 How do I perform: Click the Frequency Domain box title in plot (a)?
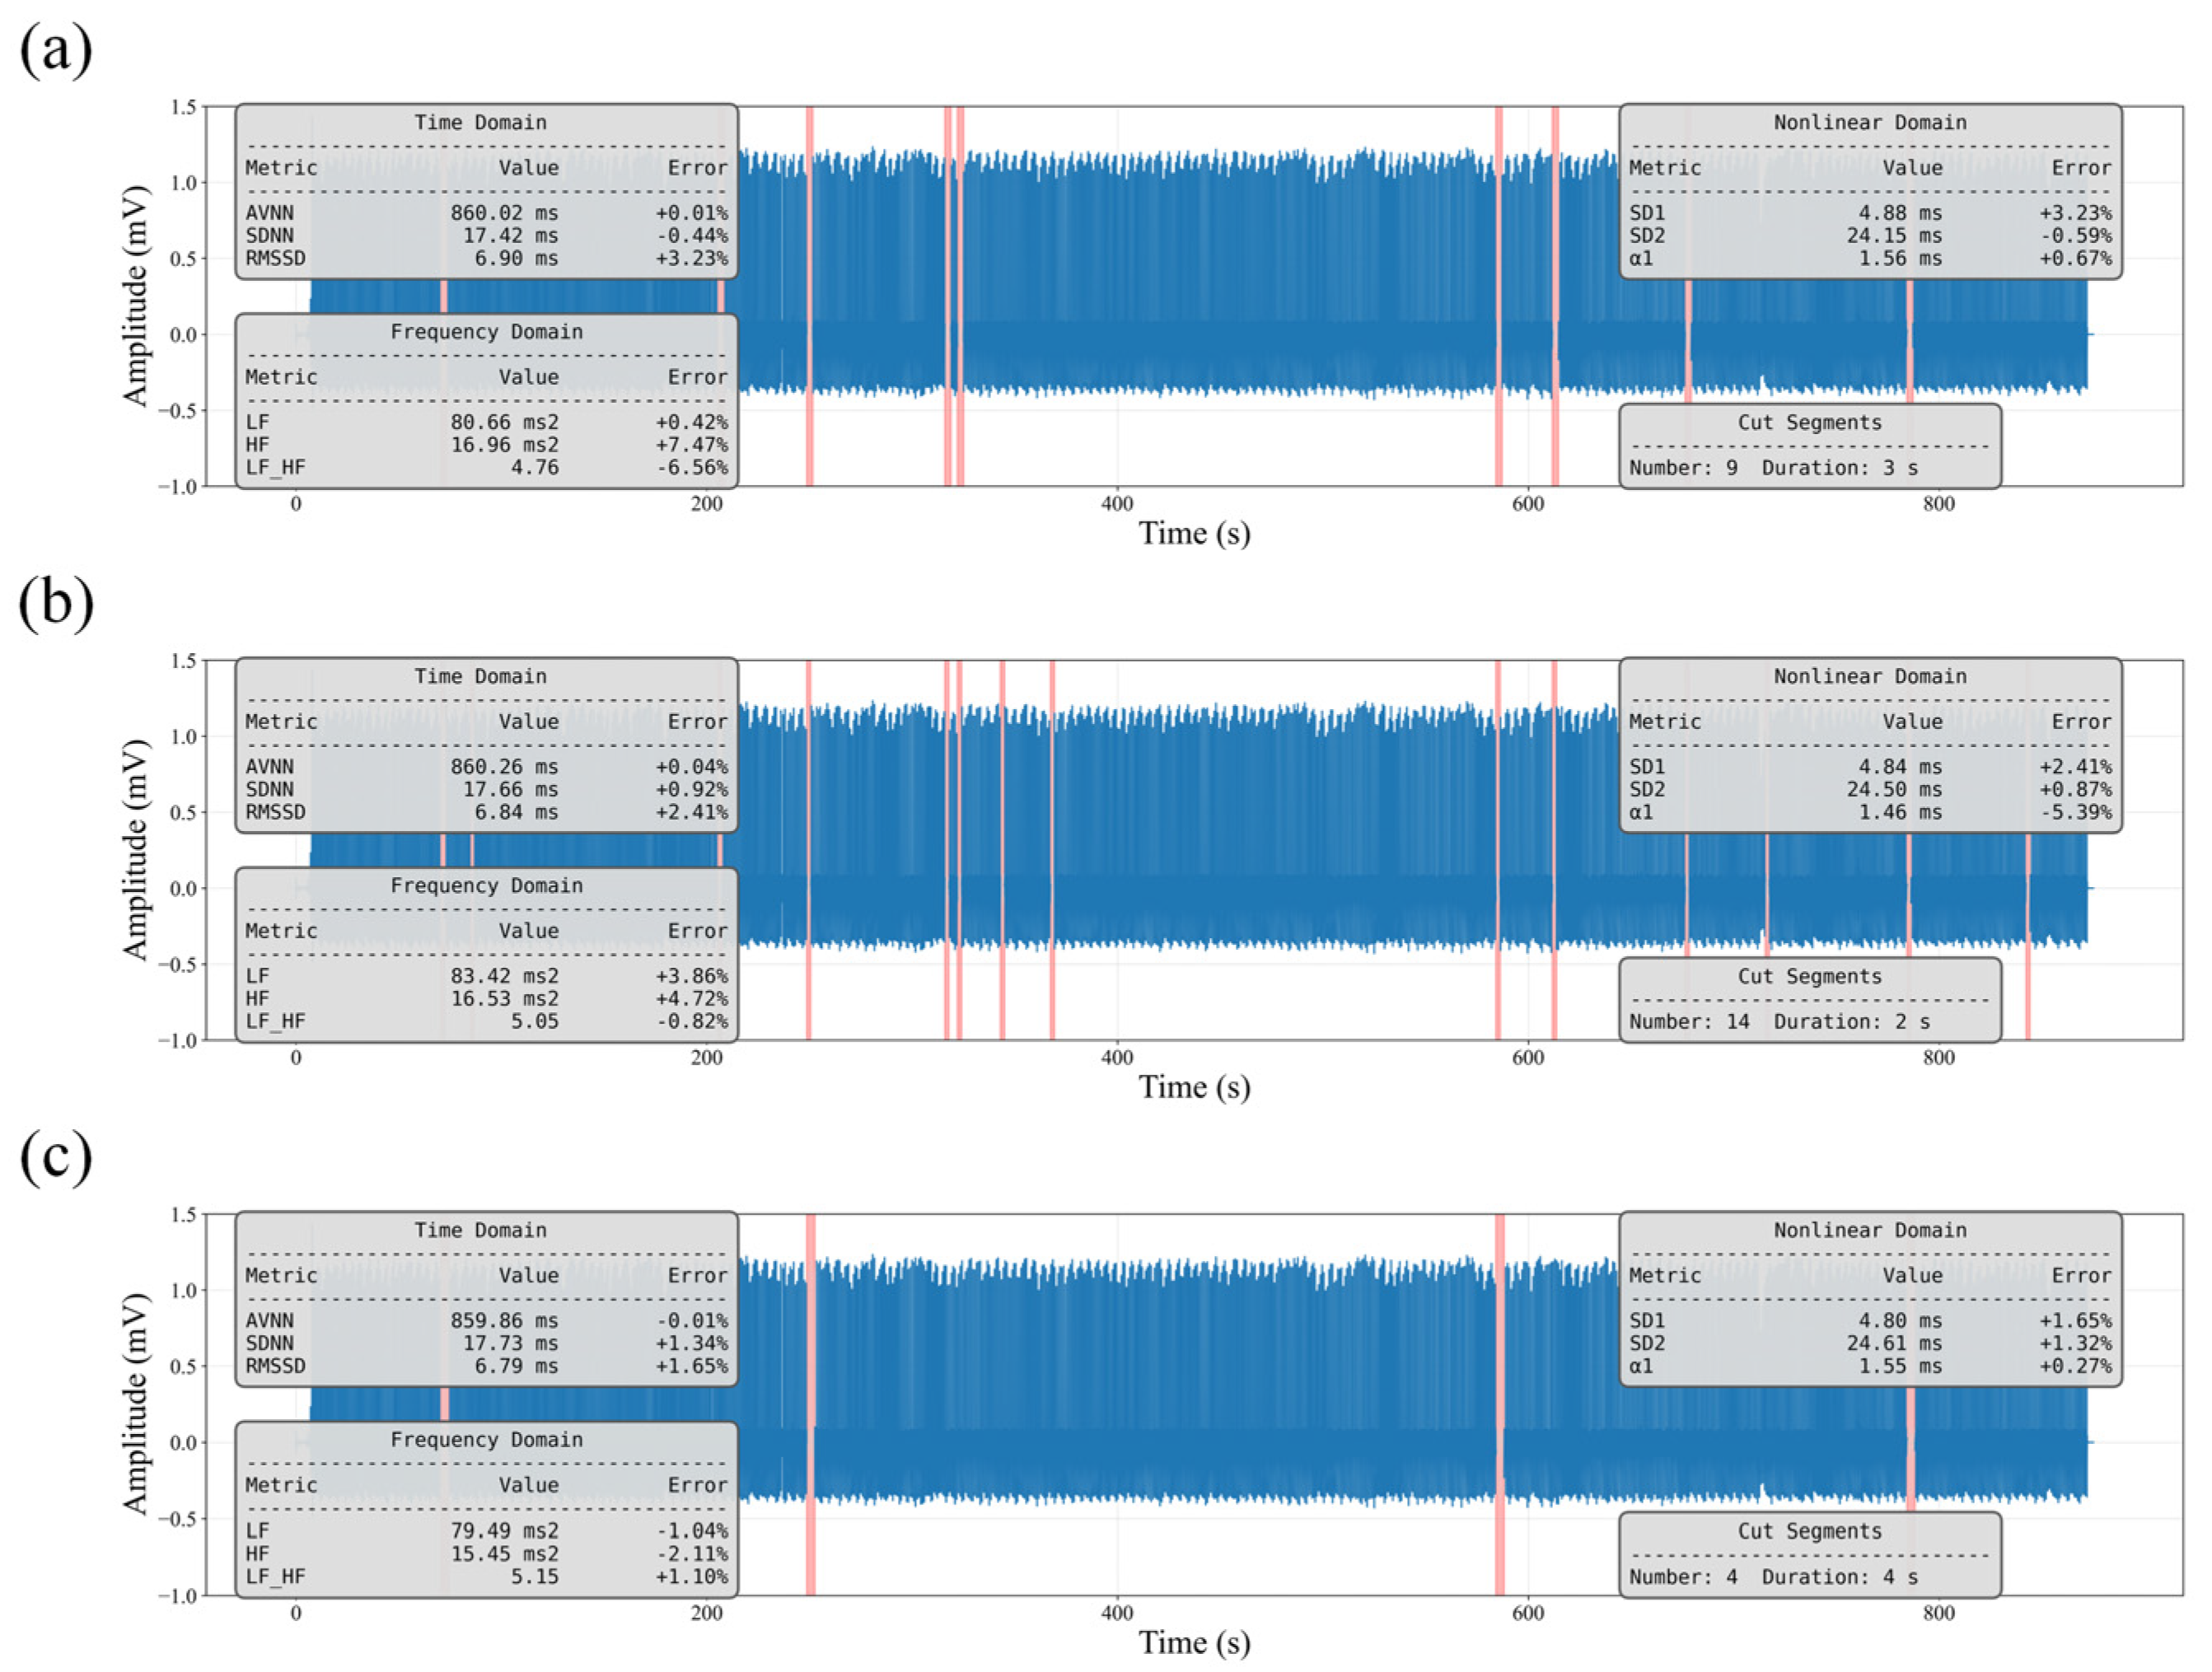pyautogui.click(x=486, y=331)
